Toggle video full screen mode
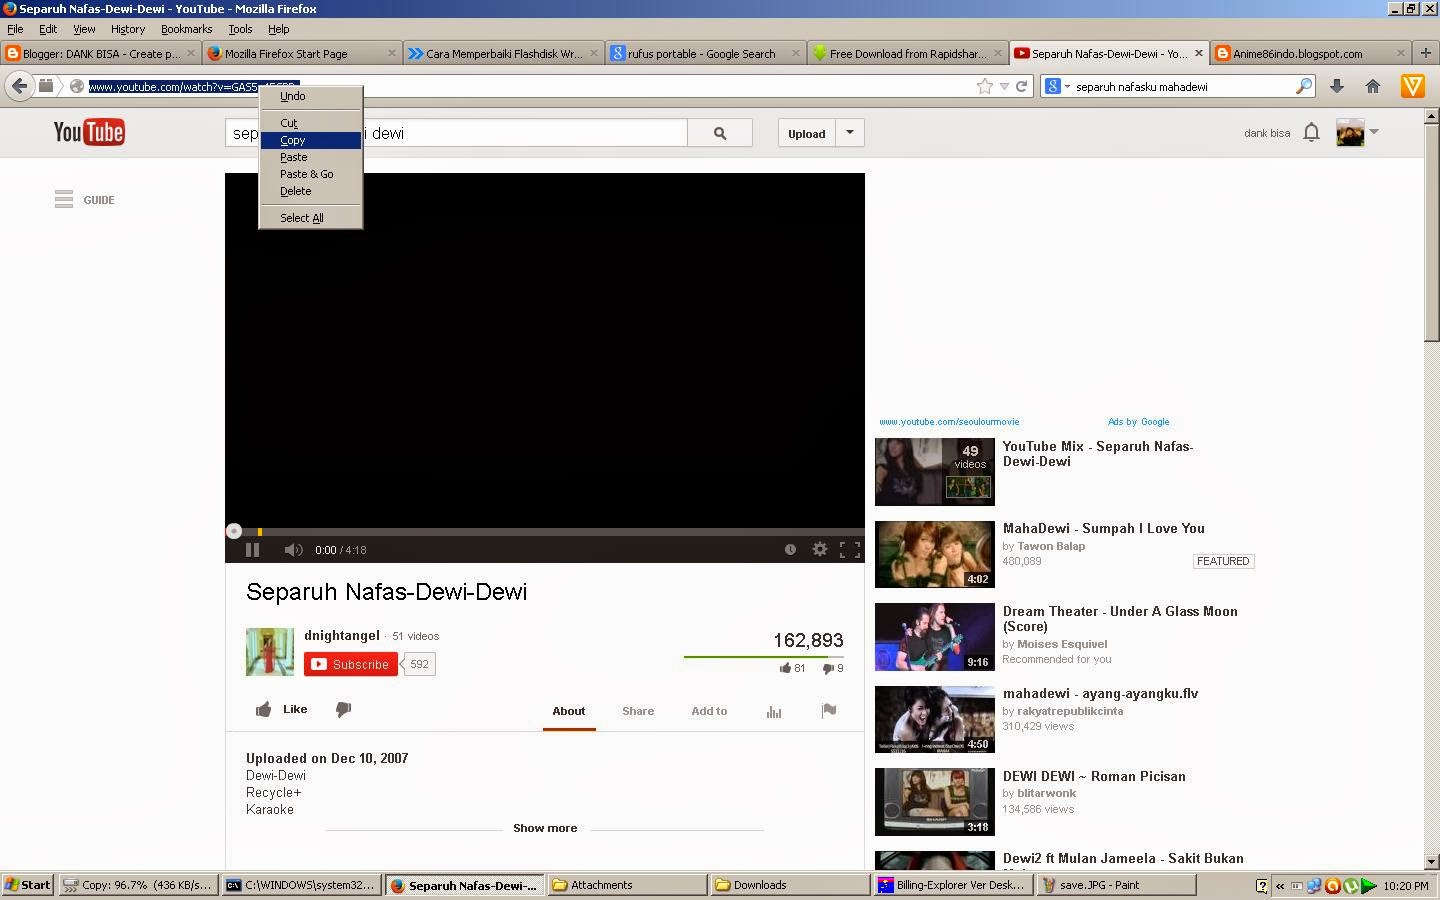This screenshot has height=900, width=1440. 850,549
